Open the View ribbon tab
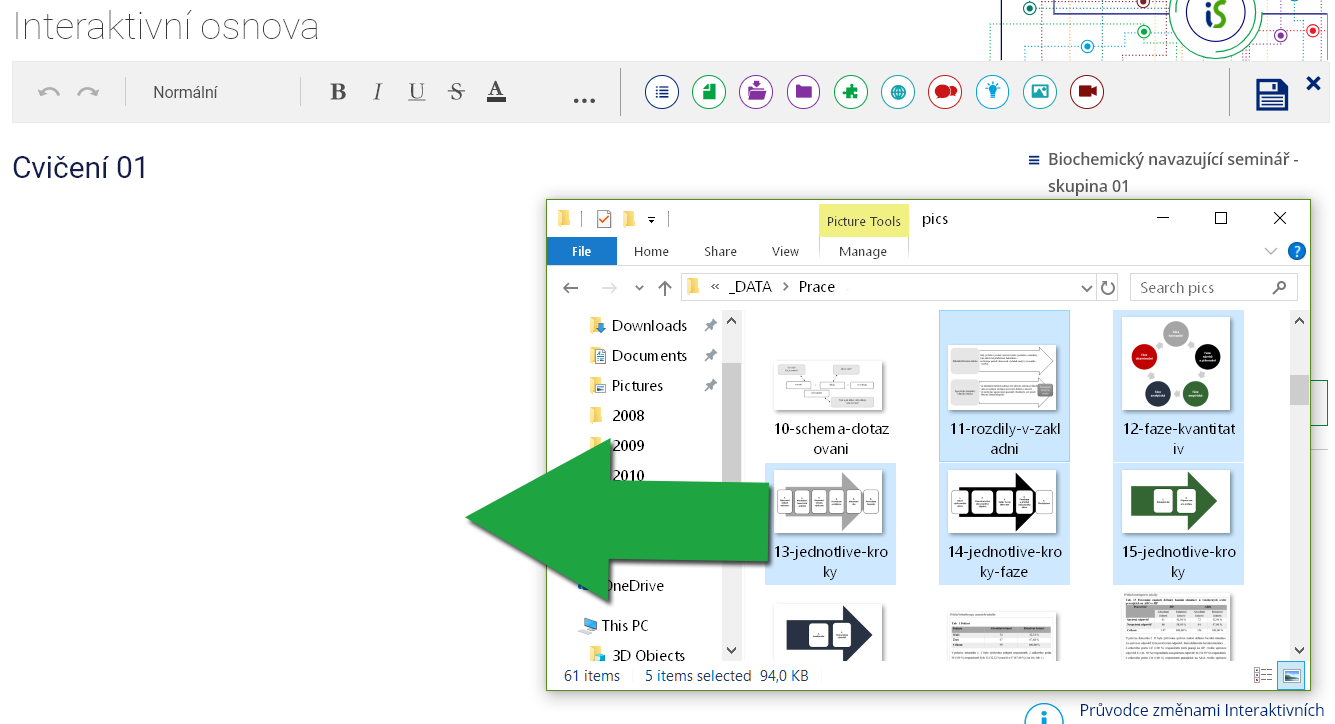 point(785,251)
